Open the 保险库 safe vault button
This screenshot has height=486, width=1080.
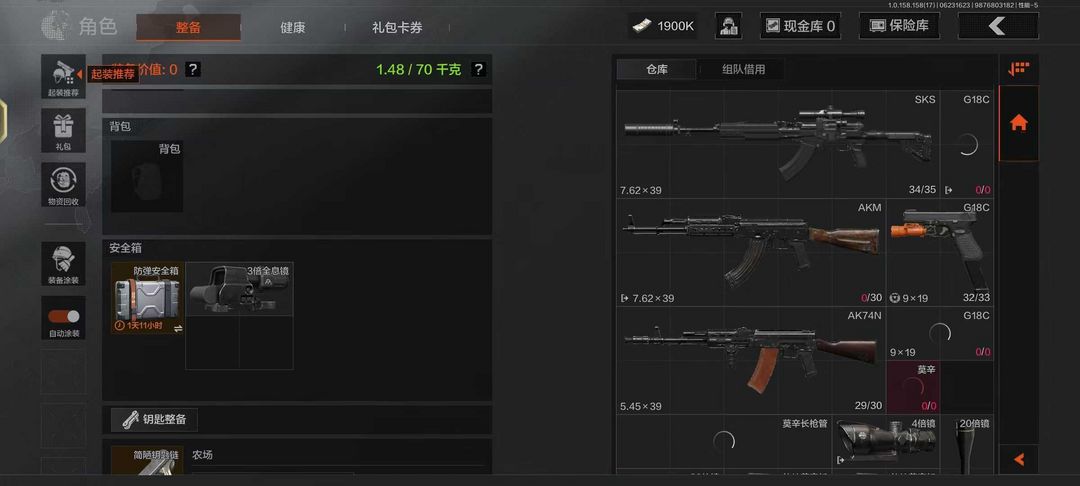point(900,26)
